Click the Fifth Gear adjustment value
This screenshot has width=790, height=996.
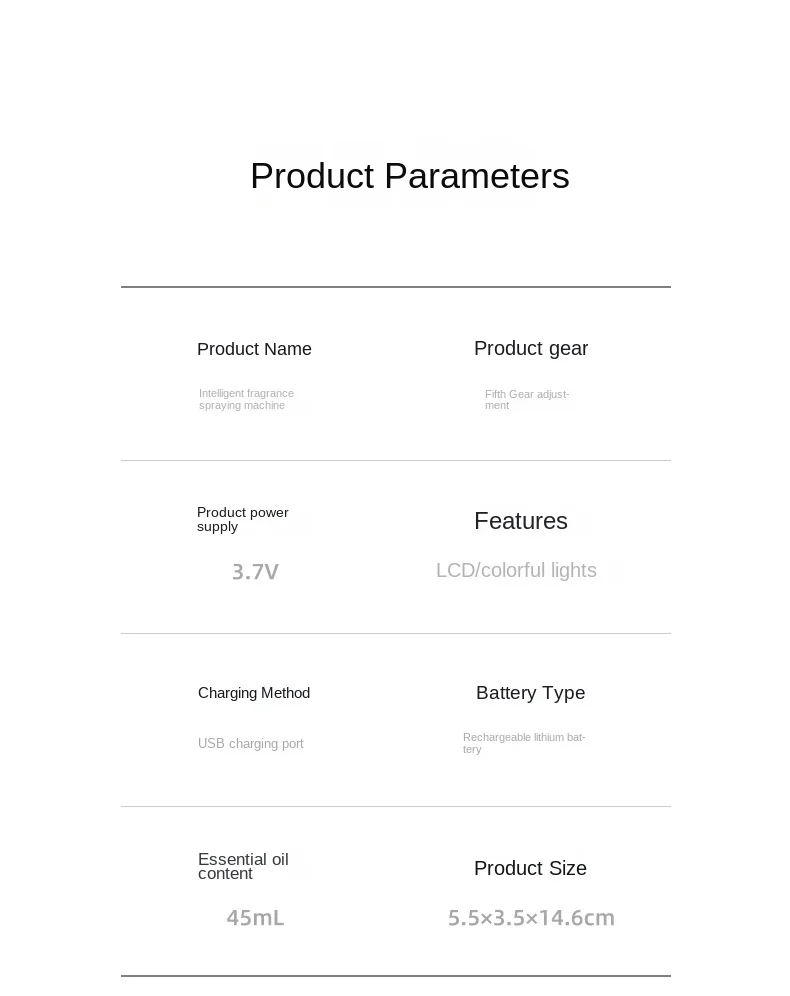(x=526, y=400)
